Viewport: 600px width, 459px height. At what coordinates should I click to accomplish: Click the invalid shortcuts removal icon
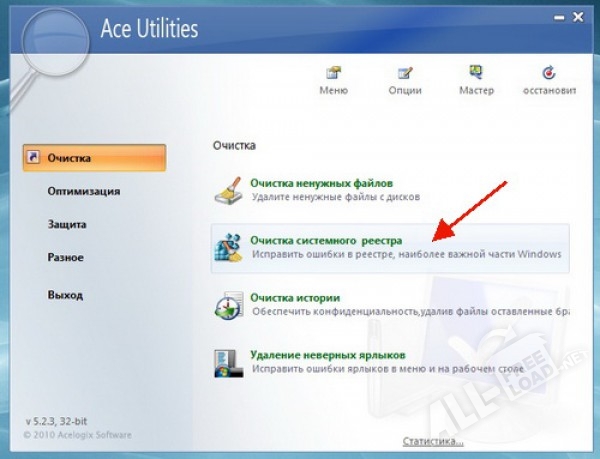pyautogui.click(x=230, y=361)
